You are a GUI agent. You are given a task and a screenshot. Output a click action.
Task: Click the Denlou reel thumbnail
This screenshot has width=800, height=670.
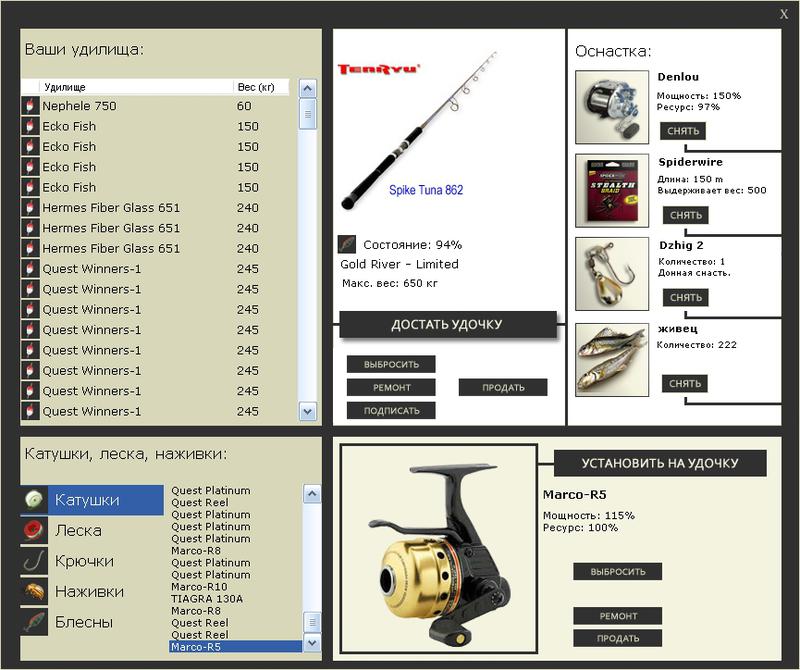612,107
